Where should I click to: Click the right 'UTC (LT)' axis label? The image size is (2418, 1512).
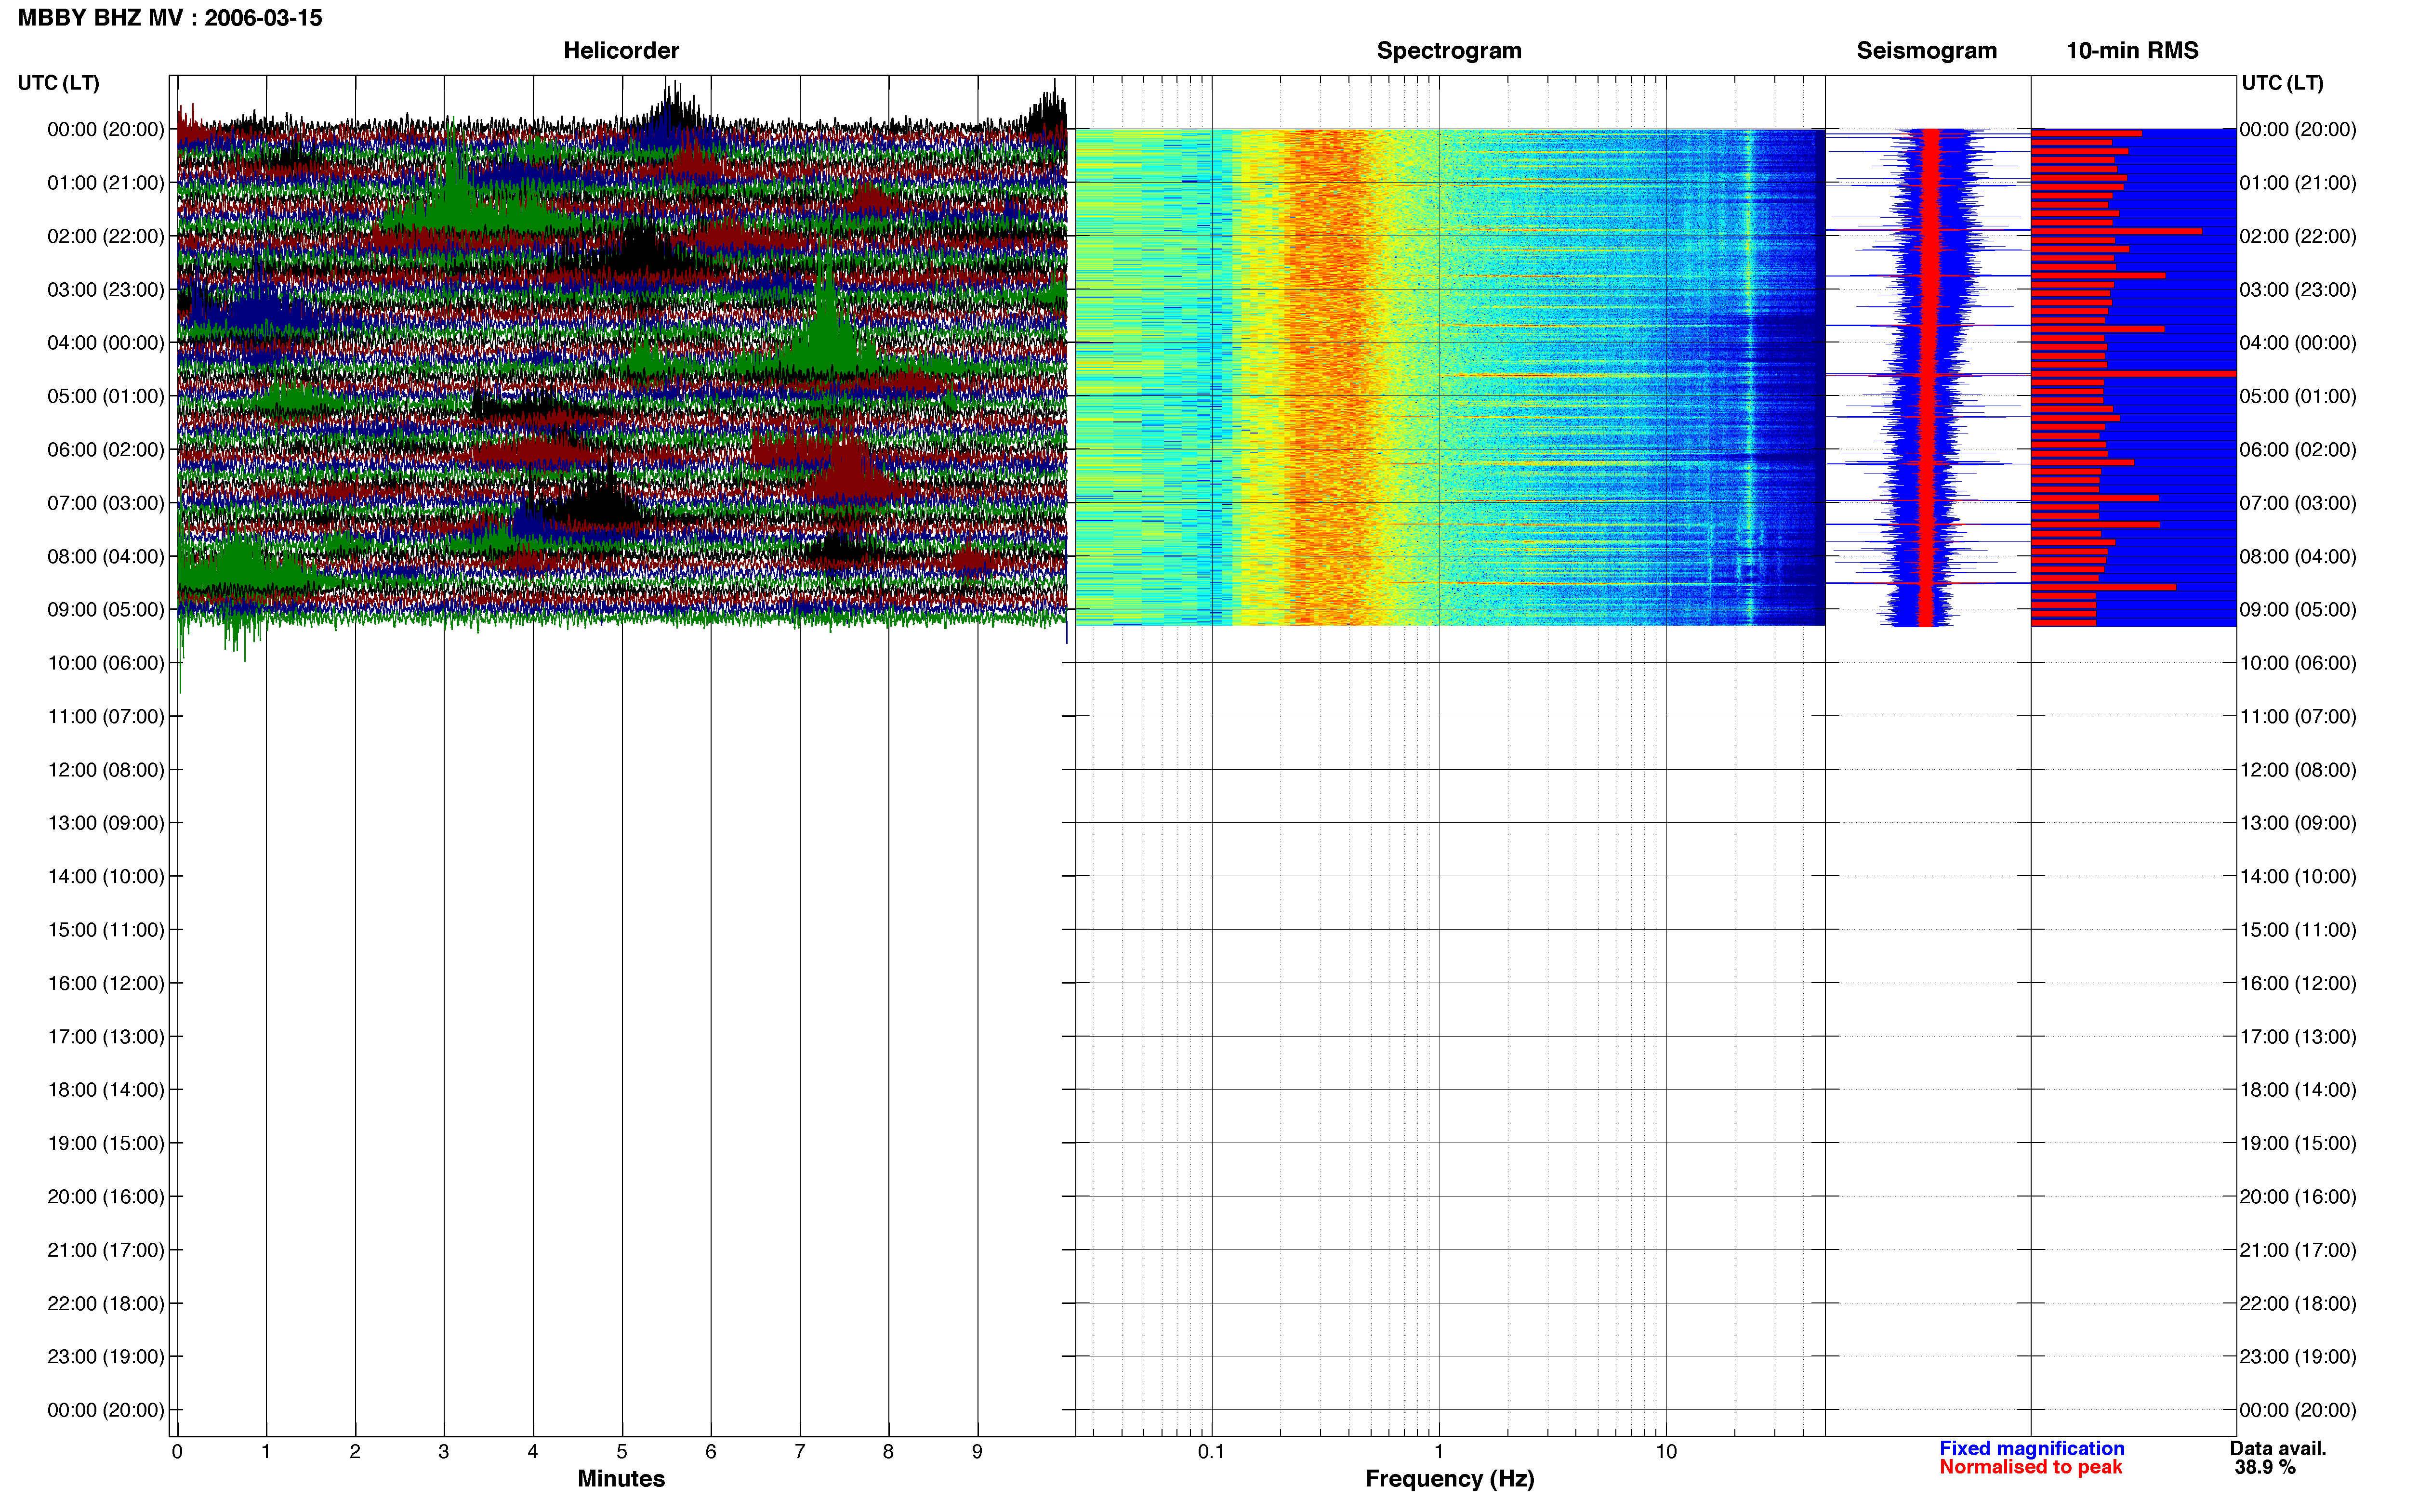(2282, 83)
